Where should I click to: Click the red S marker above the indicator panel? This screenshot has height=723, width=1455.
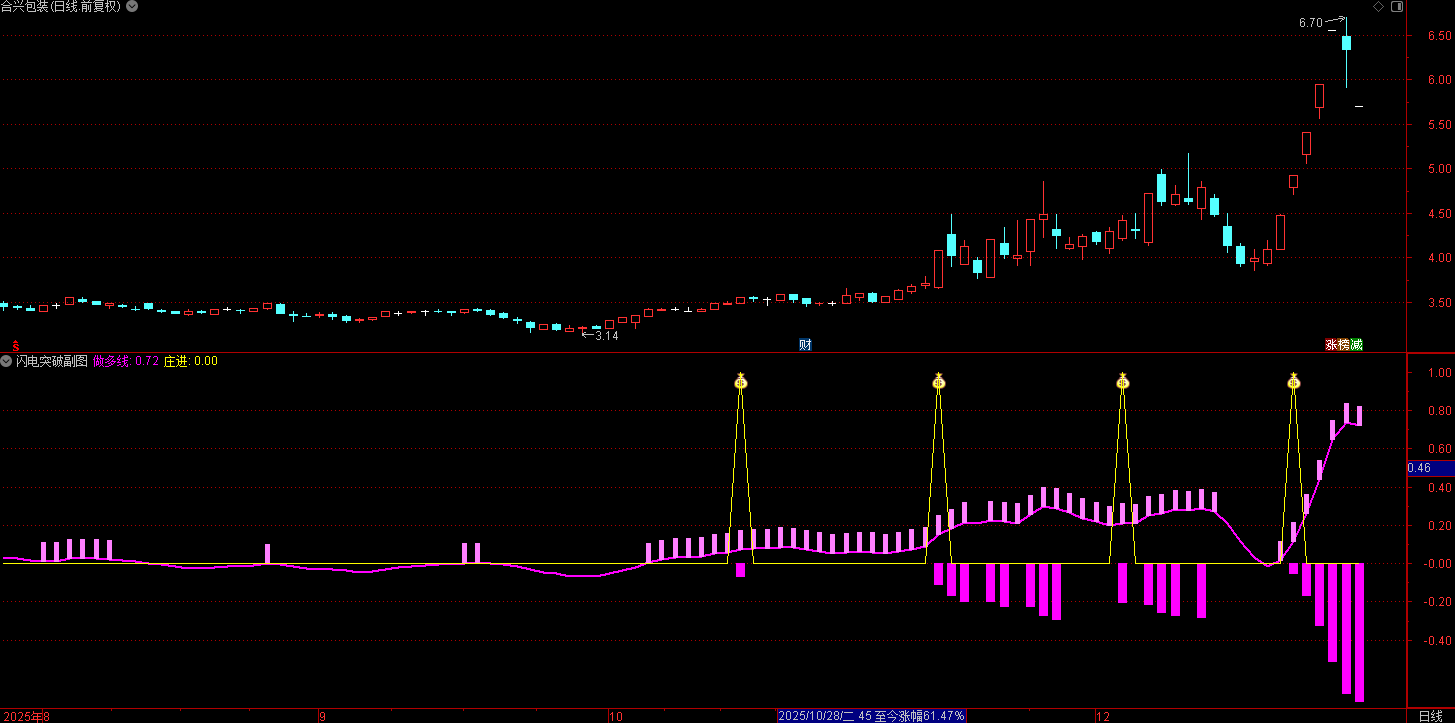coord(15,345)
